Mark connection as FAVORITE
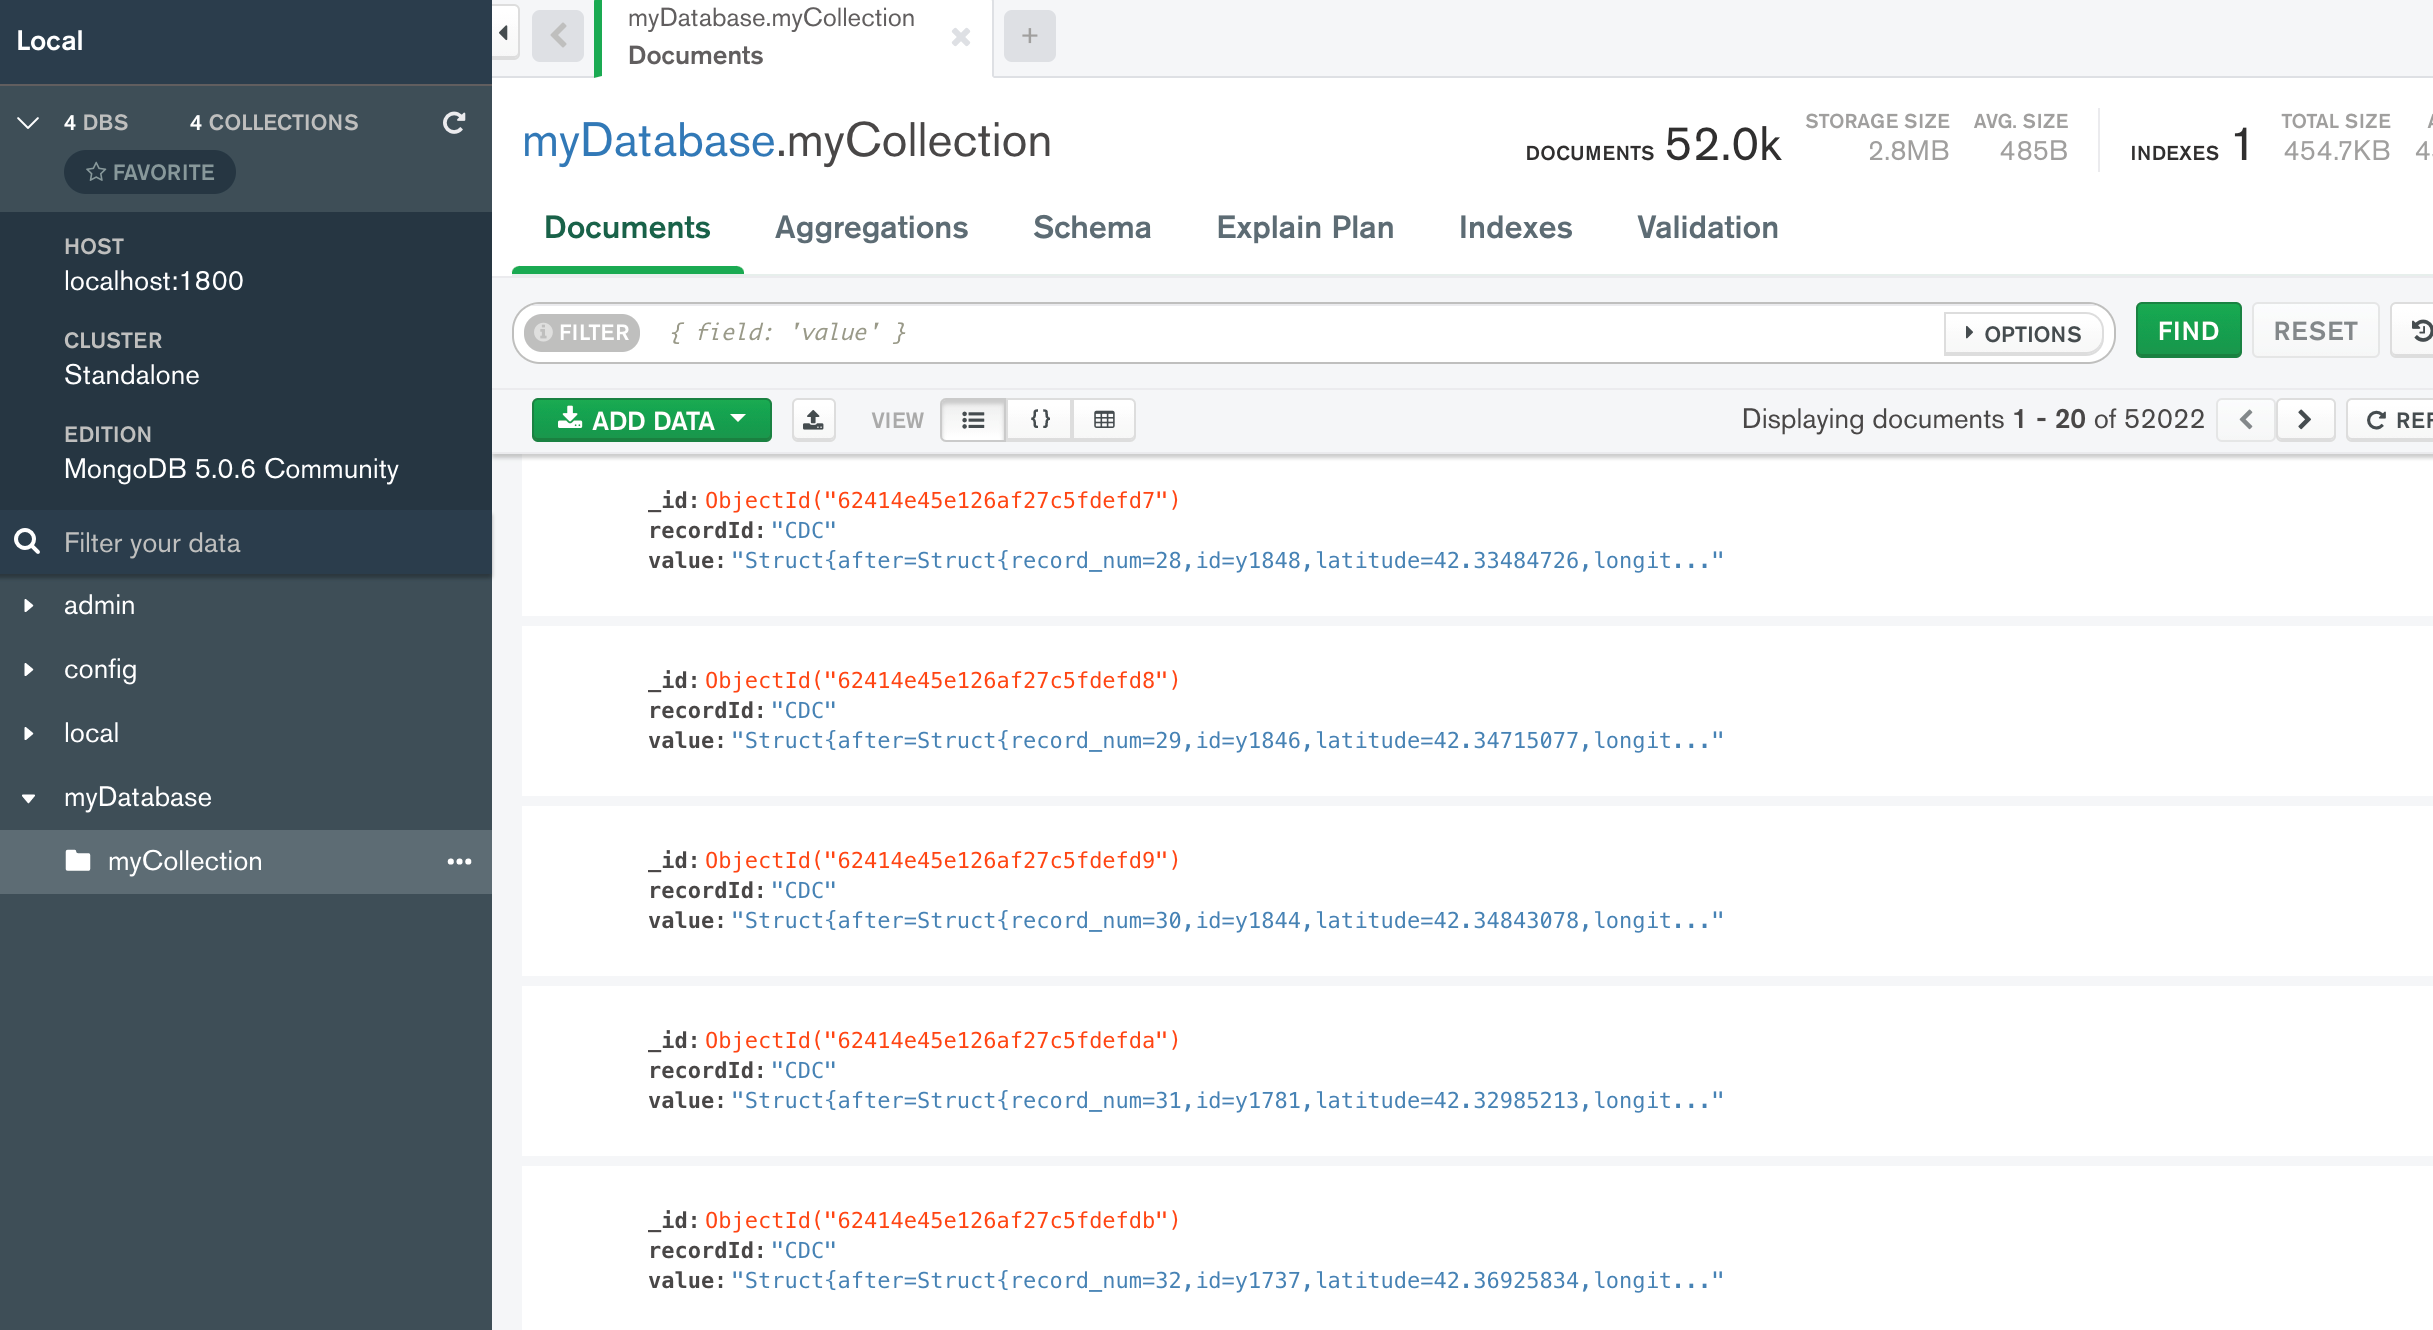Image resolution: width=2433 pixels, height=1330 pixels. point(150,172)
